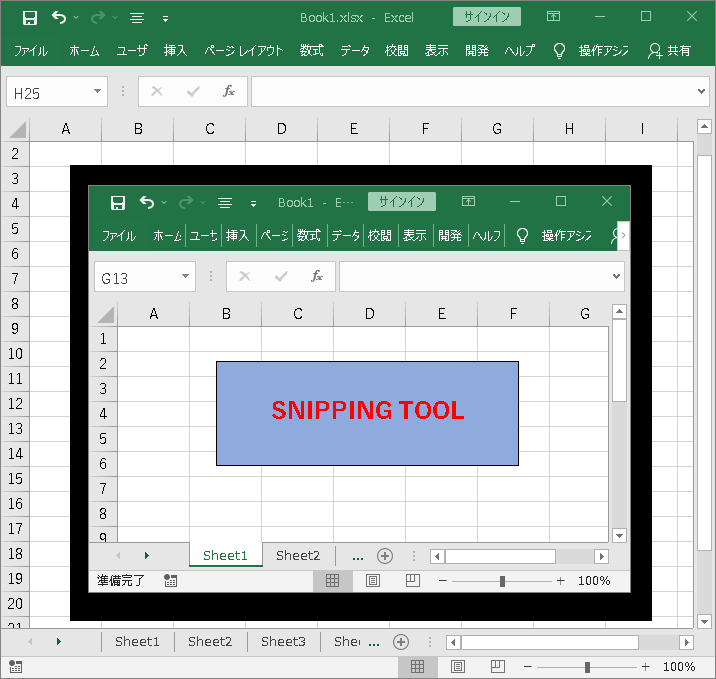Image resolution: width=716 pixels, height=679 pixels.
Task: Click the outer vertical scrollbar down arrow
Action: tap(704, 621)
